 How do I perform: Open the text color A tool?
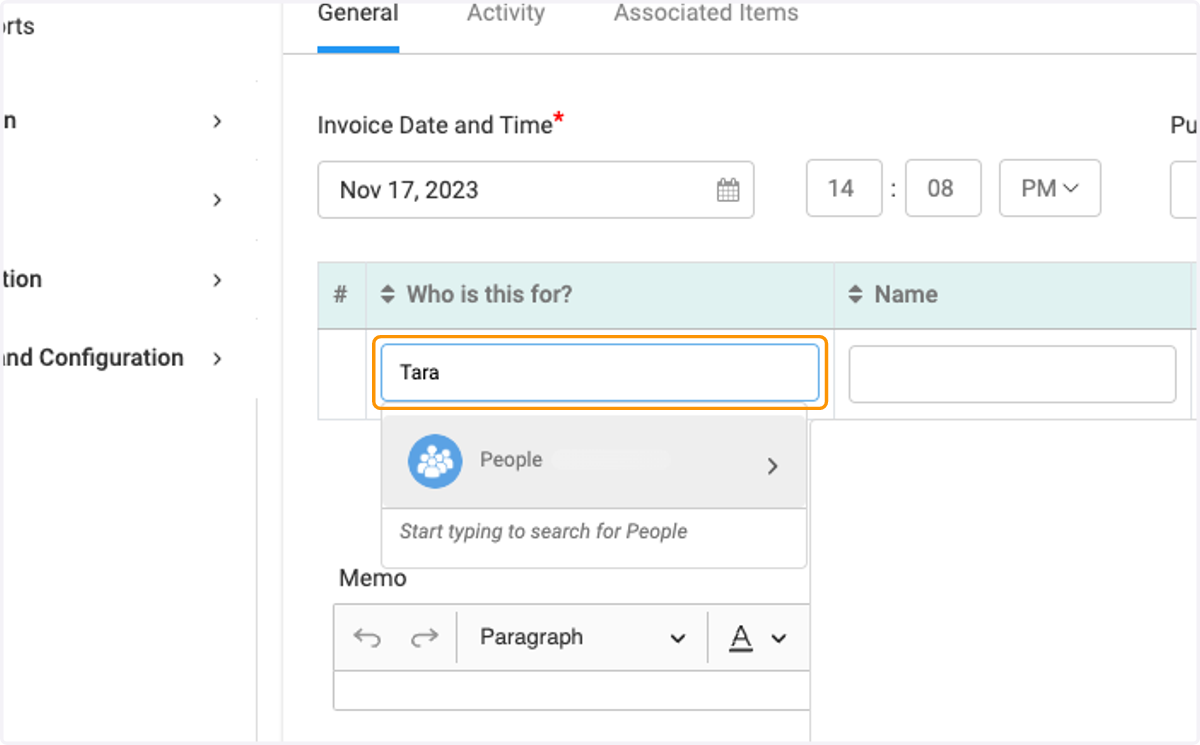740,637
